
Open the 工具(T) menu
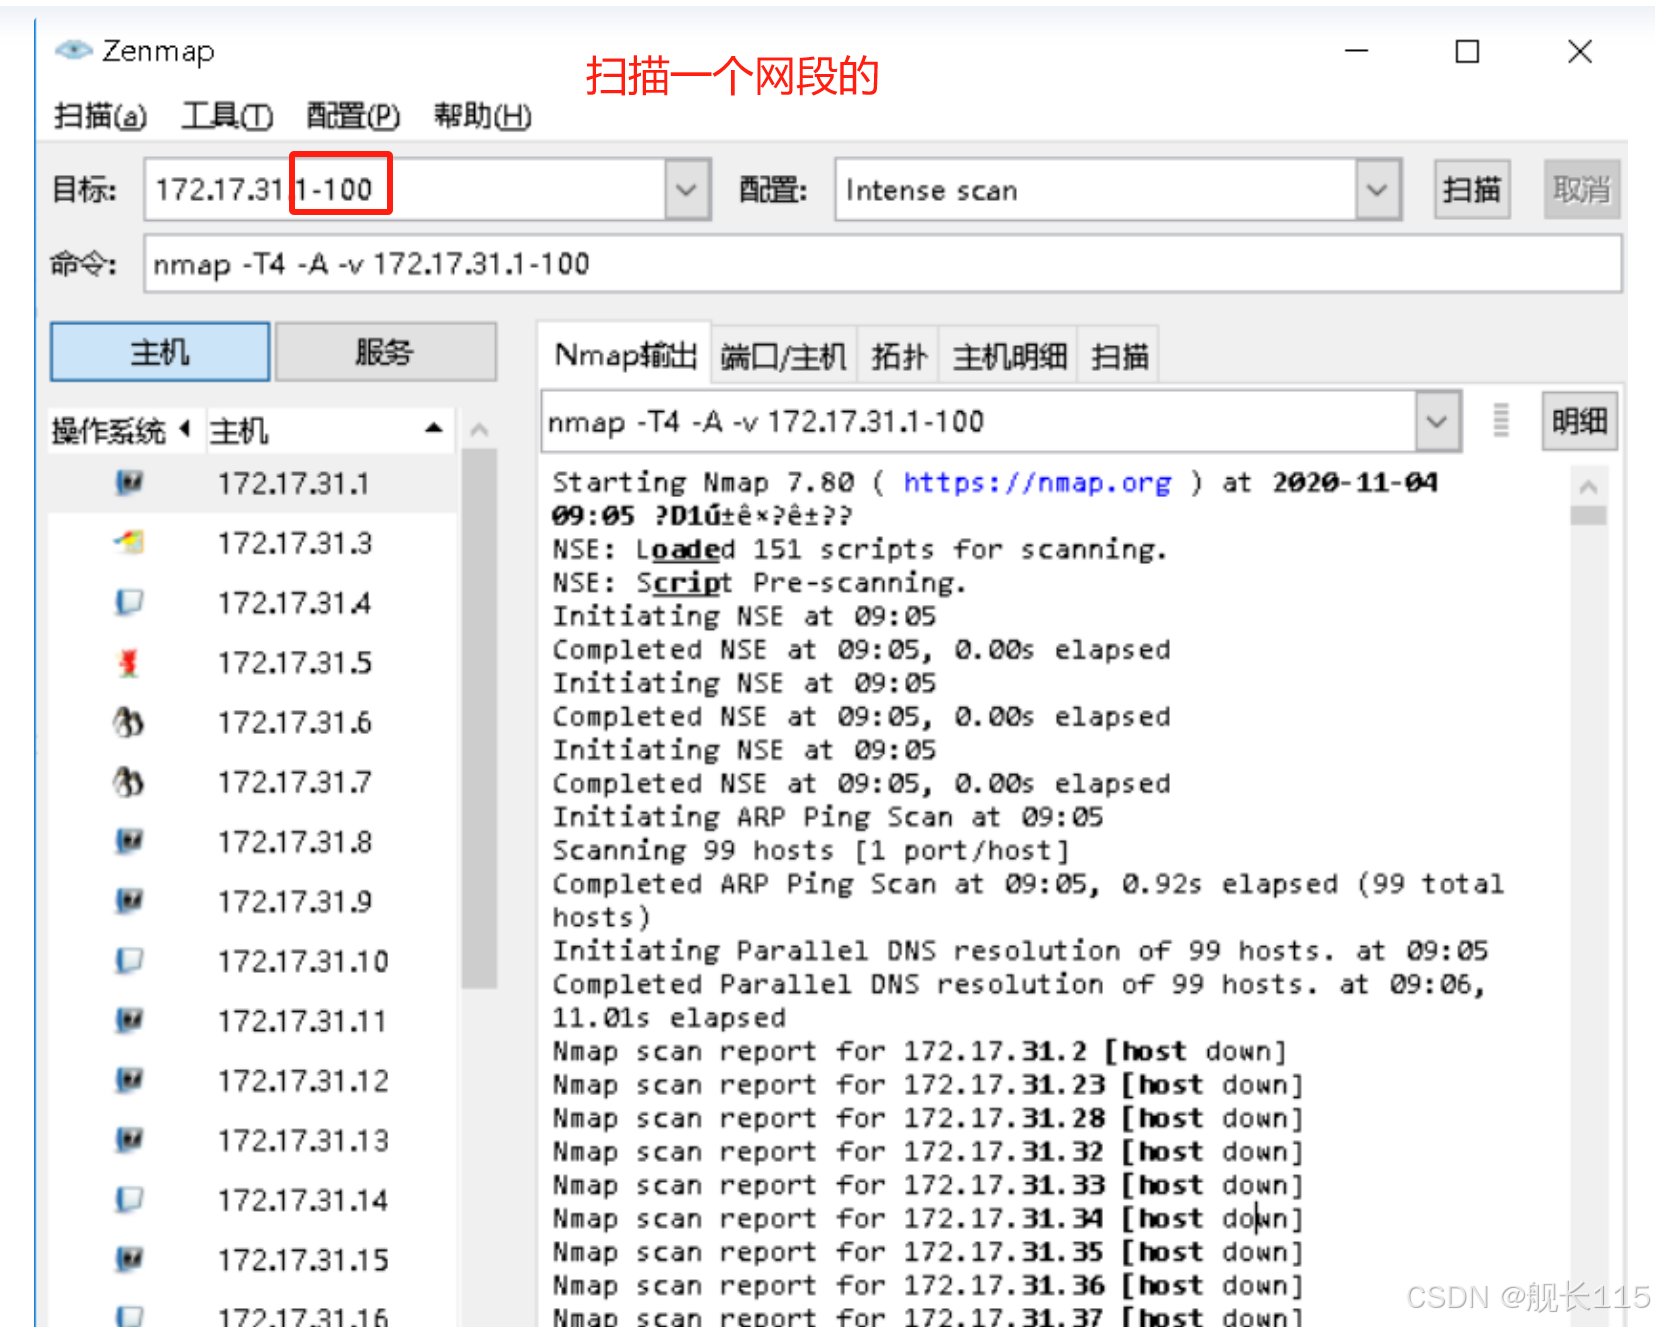227,116
